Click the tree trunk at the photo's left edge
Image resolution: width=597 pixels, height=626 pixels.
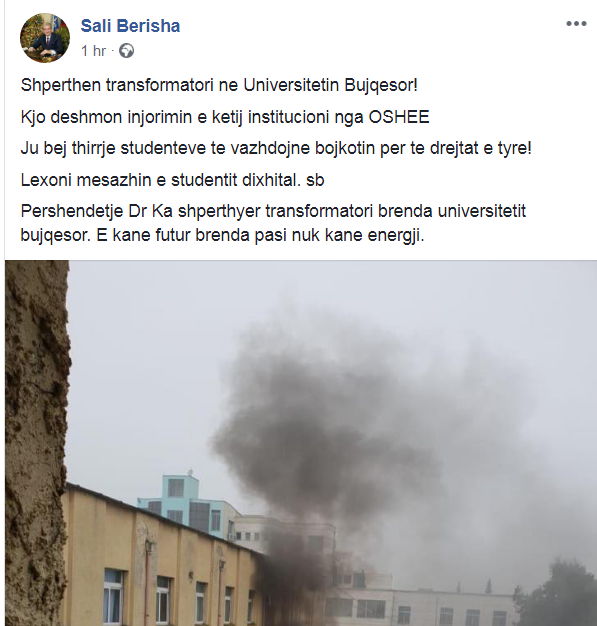click(36, 443)
